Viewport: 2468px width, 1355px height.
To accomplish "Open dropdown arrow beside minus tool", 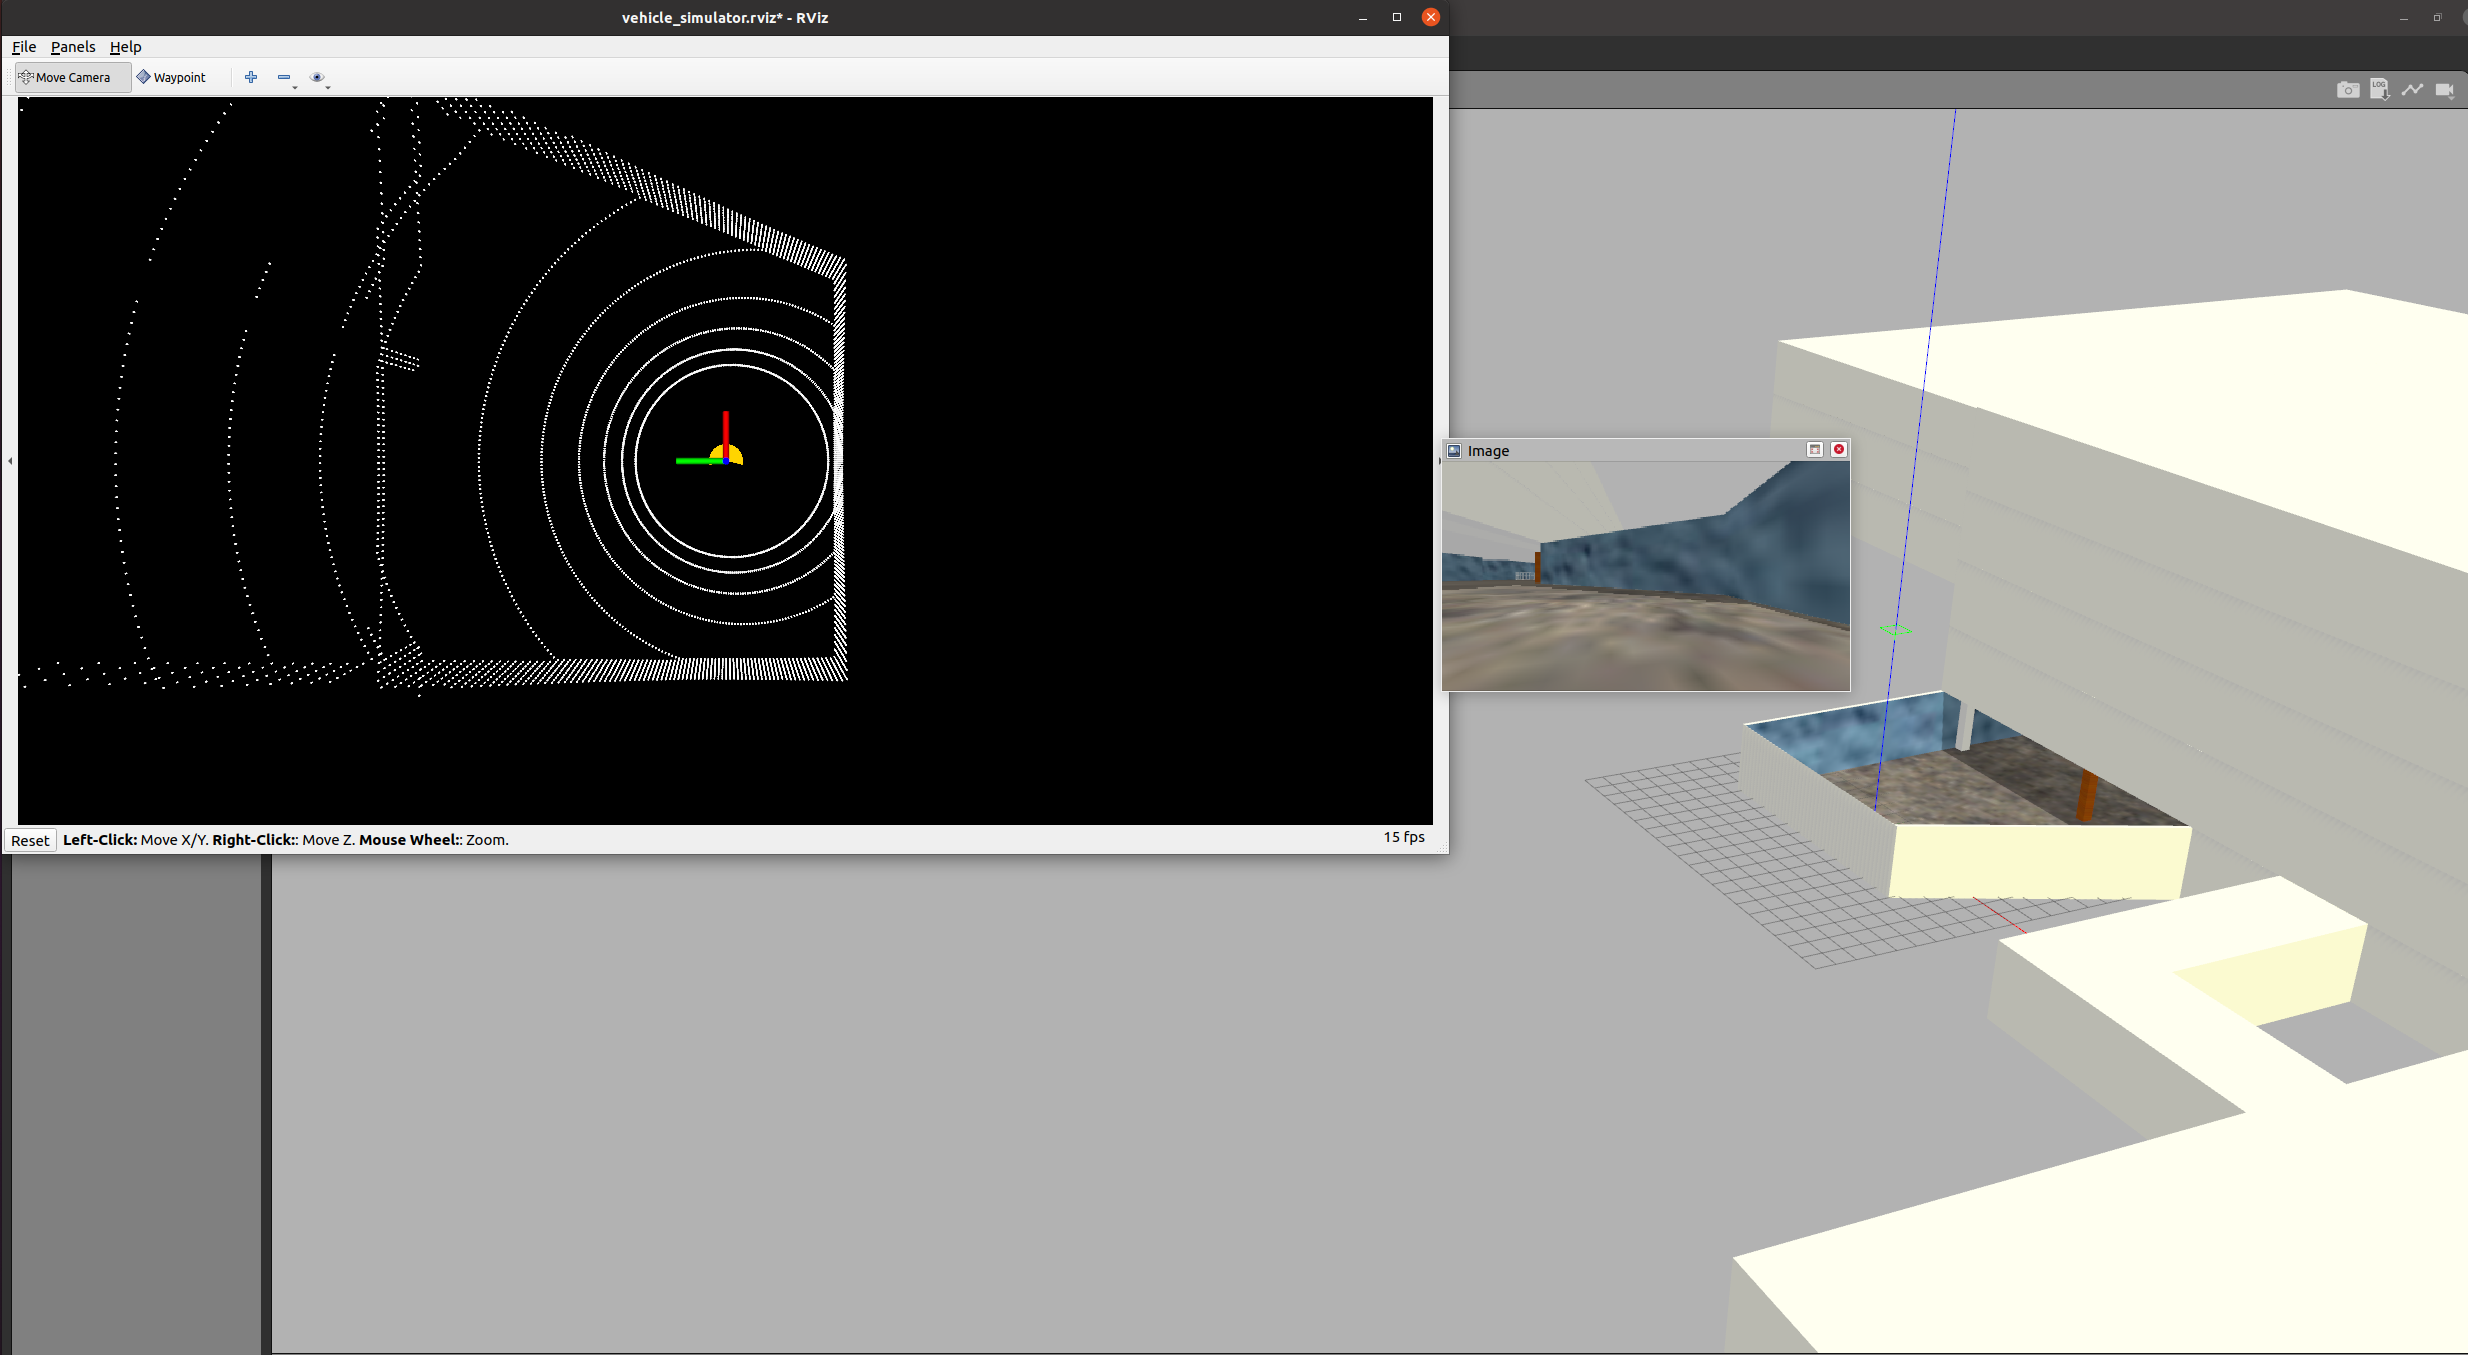I will [295, 87].
